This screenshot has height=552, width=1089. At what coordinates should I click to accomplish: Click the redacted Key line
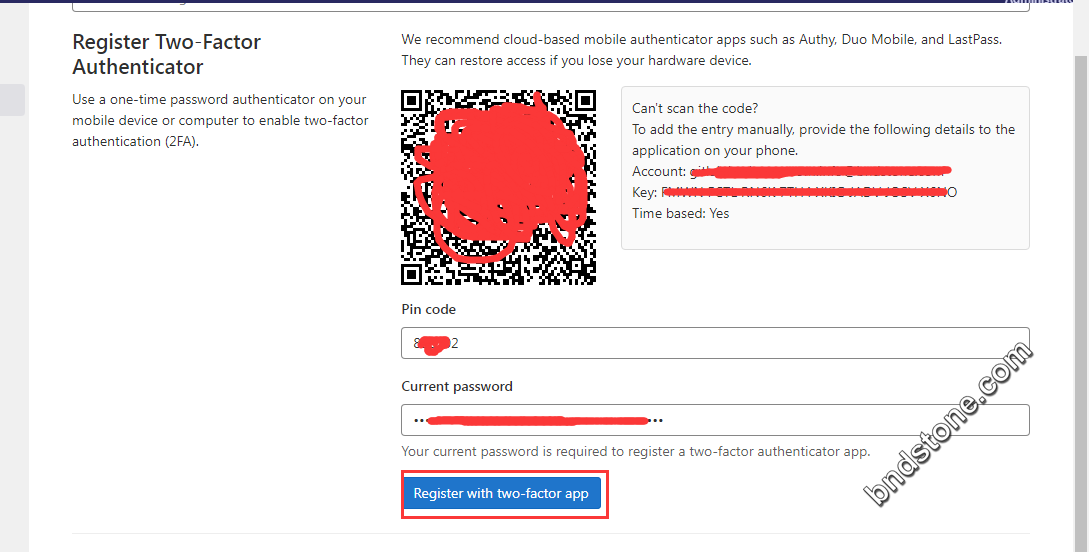coord(795,192)
